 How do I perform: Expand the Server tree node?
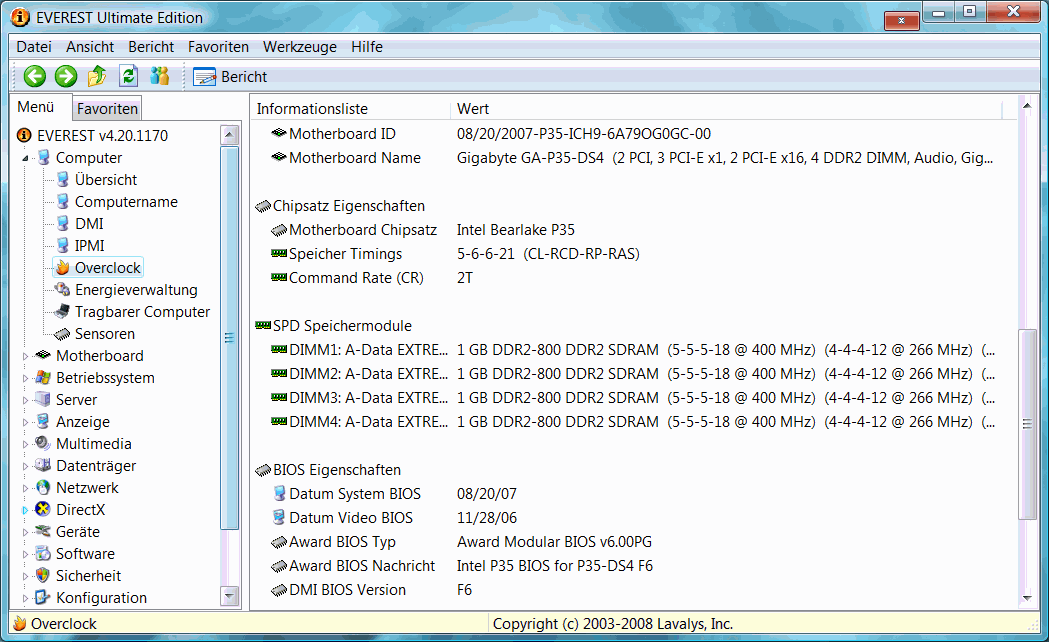[25, 401]
